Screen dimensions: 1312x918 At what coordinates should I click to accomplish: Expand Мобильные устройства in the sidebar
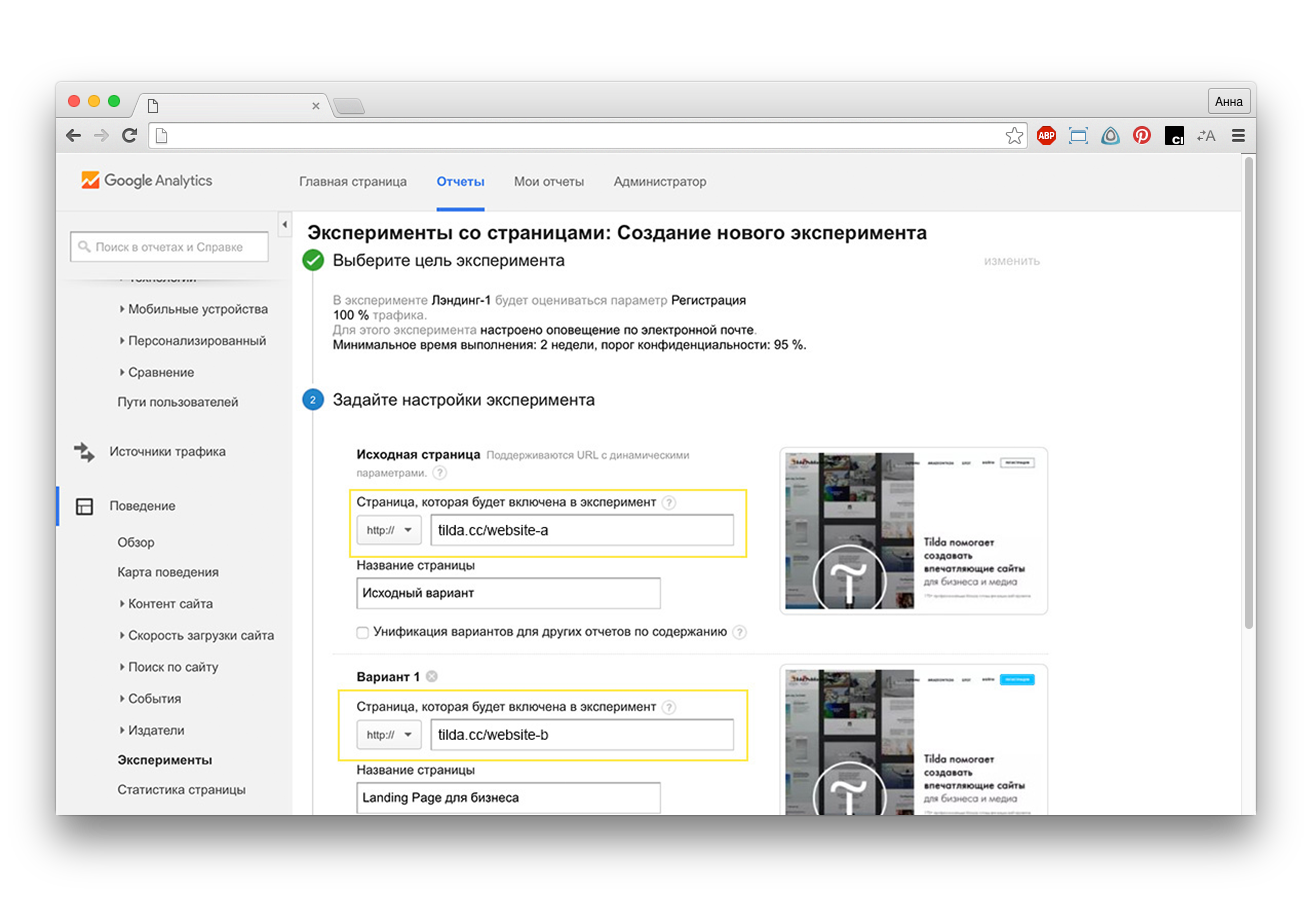pyautogui.click(x=197, y=310)
